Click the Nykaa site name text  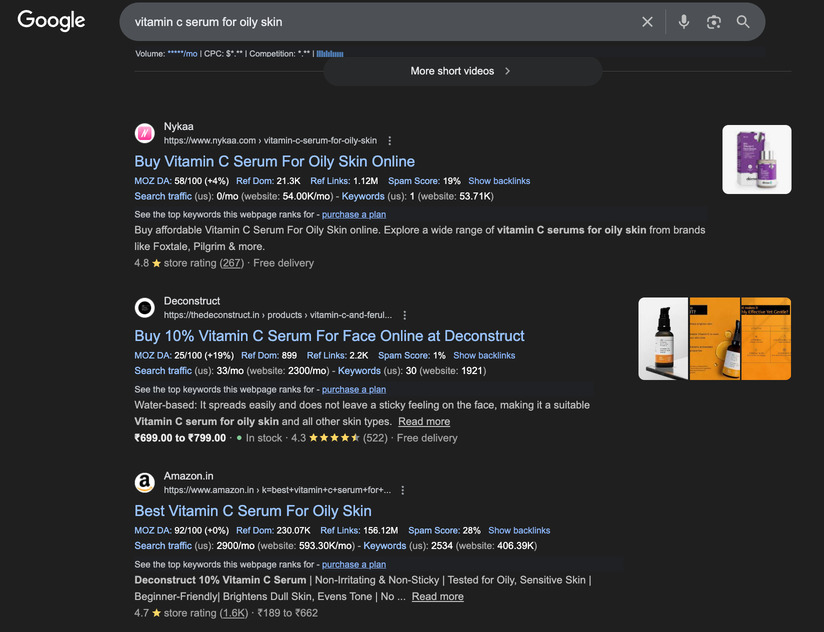(x=179, y=127)
